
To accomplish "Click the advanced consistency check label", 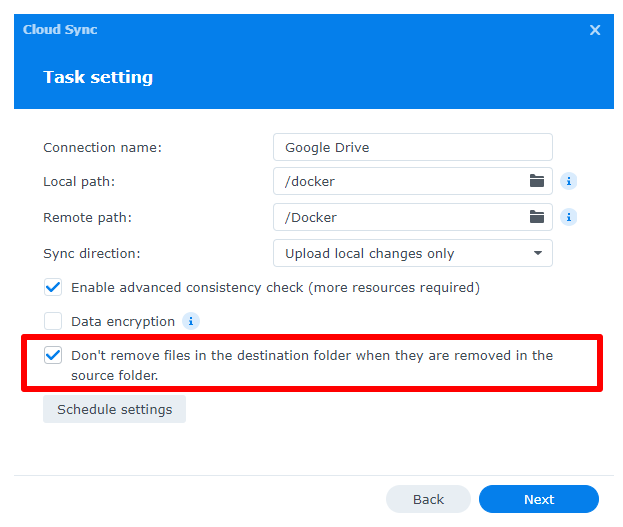I will [275, 288].
